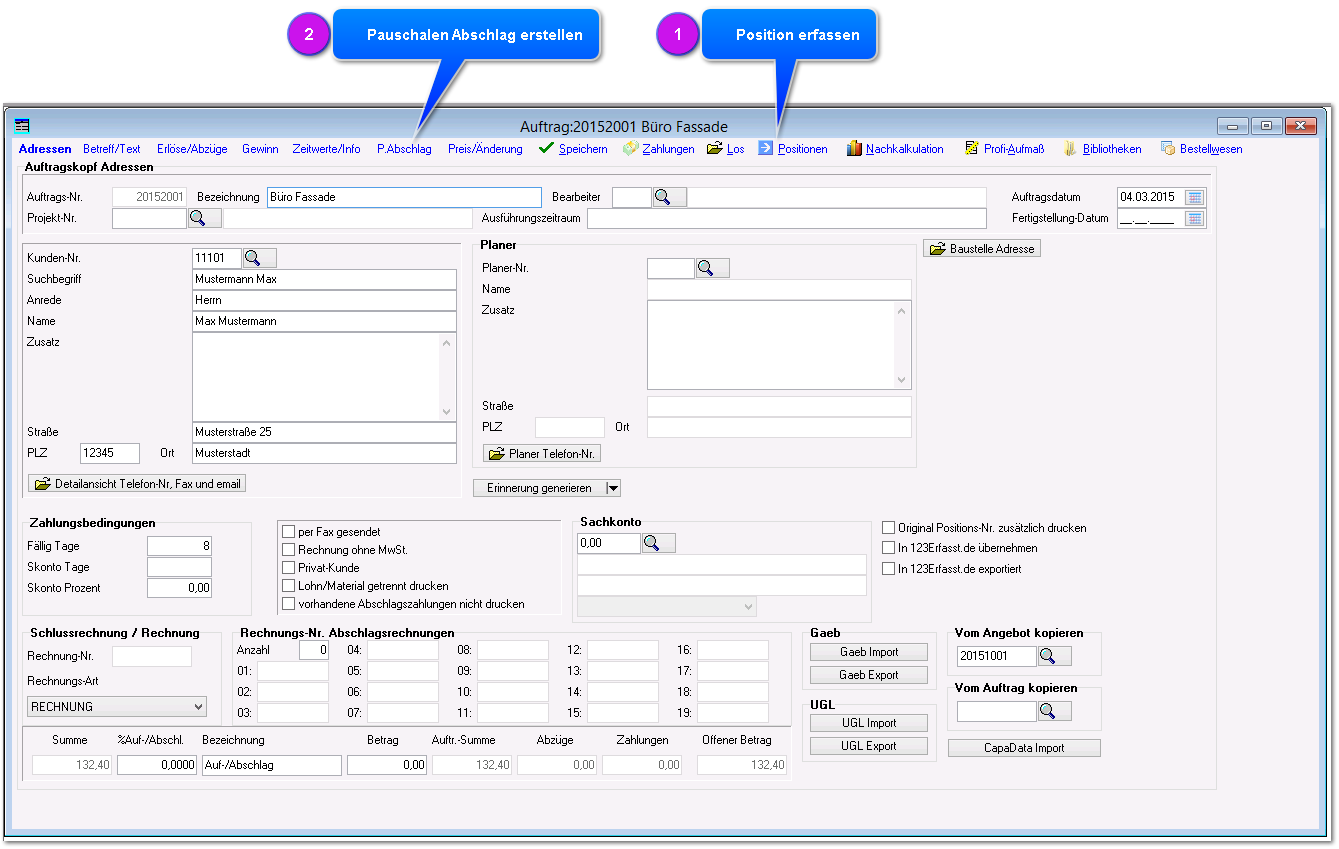Click the Bezeichnung field Büro Fassade
This screenshot has height=849, width=1339.
404,197
